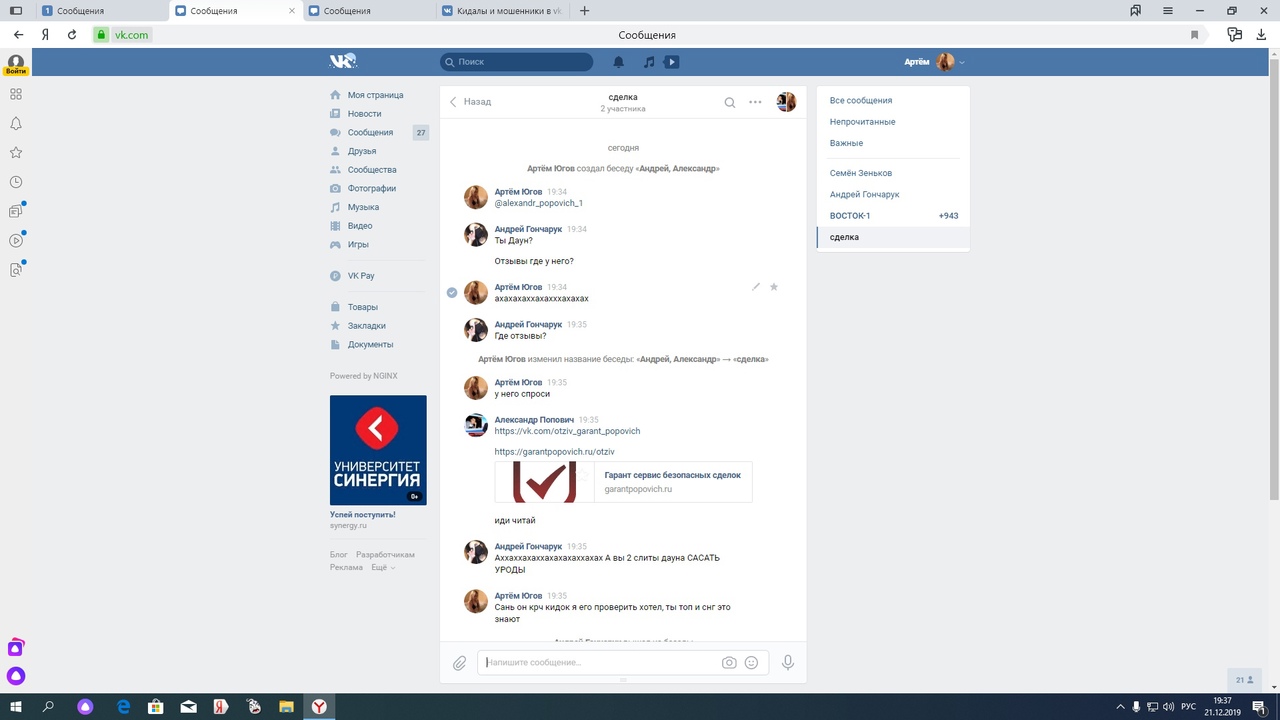Viewport: 1280px width, 720px height.
Task: Click the paperclip attachment icon
Action: [459, 663]
